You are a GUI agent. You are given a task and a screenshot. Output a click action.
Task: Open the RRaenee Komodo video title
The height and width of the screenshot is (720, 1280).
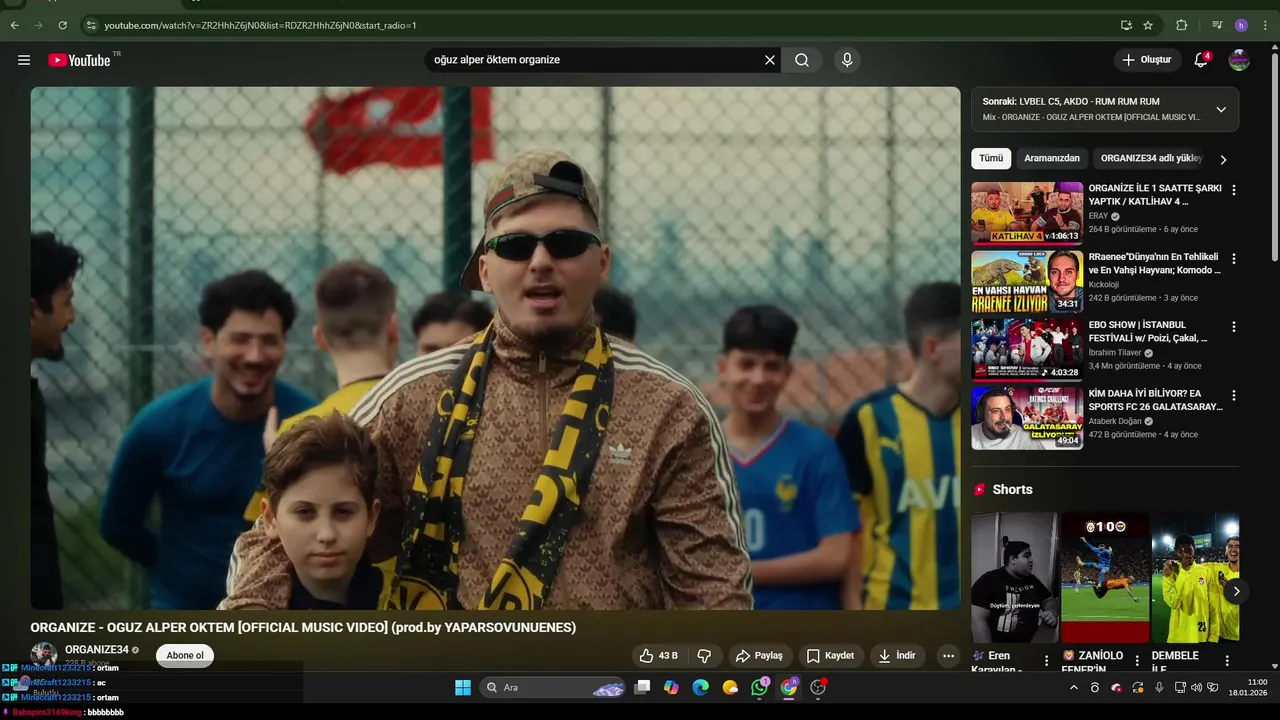1155,264
